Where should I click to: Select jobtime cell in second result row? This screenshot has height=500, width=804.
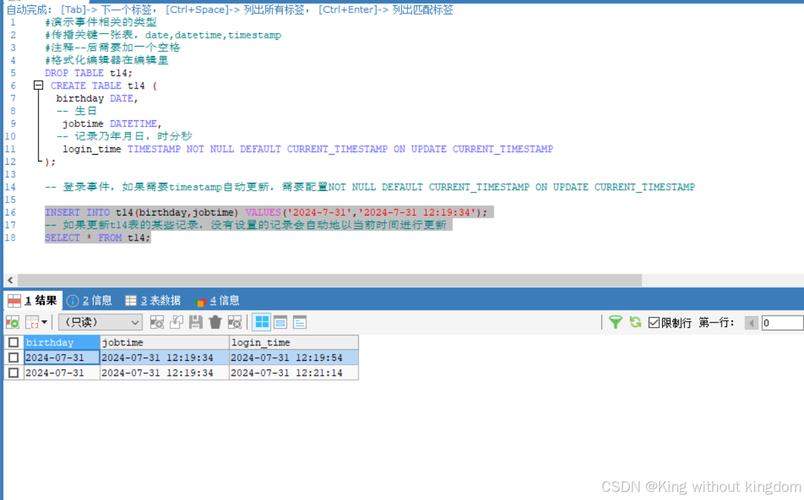pyautogui.click(x=165, y=373)
